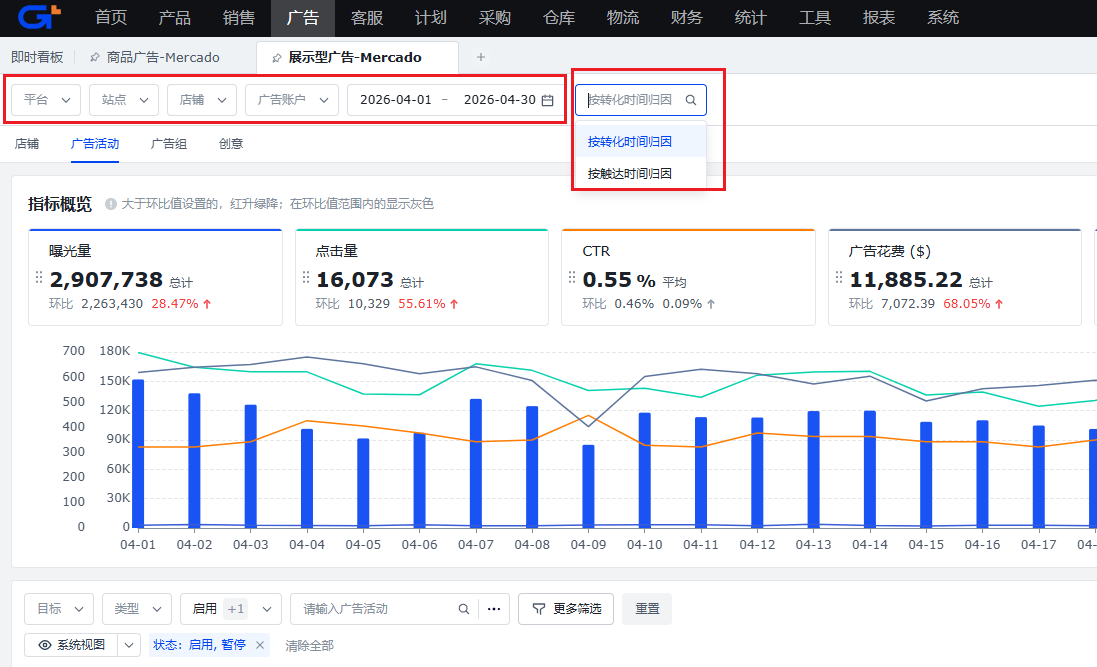Click the 04-01 blue chart bar

[x=138, y=454]
